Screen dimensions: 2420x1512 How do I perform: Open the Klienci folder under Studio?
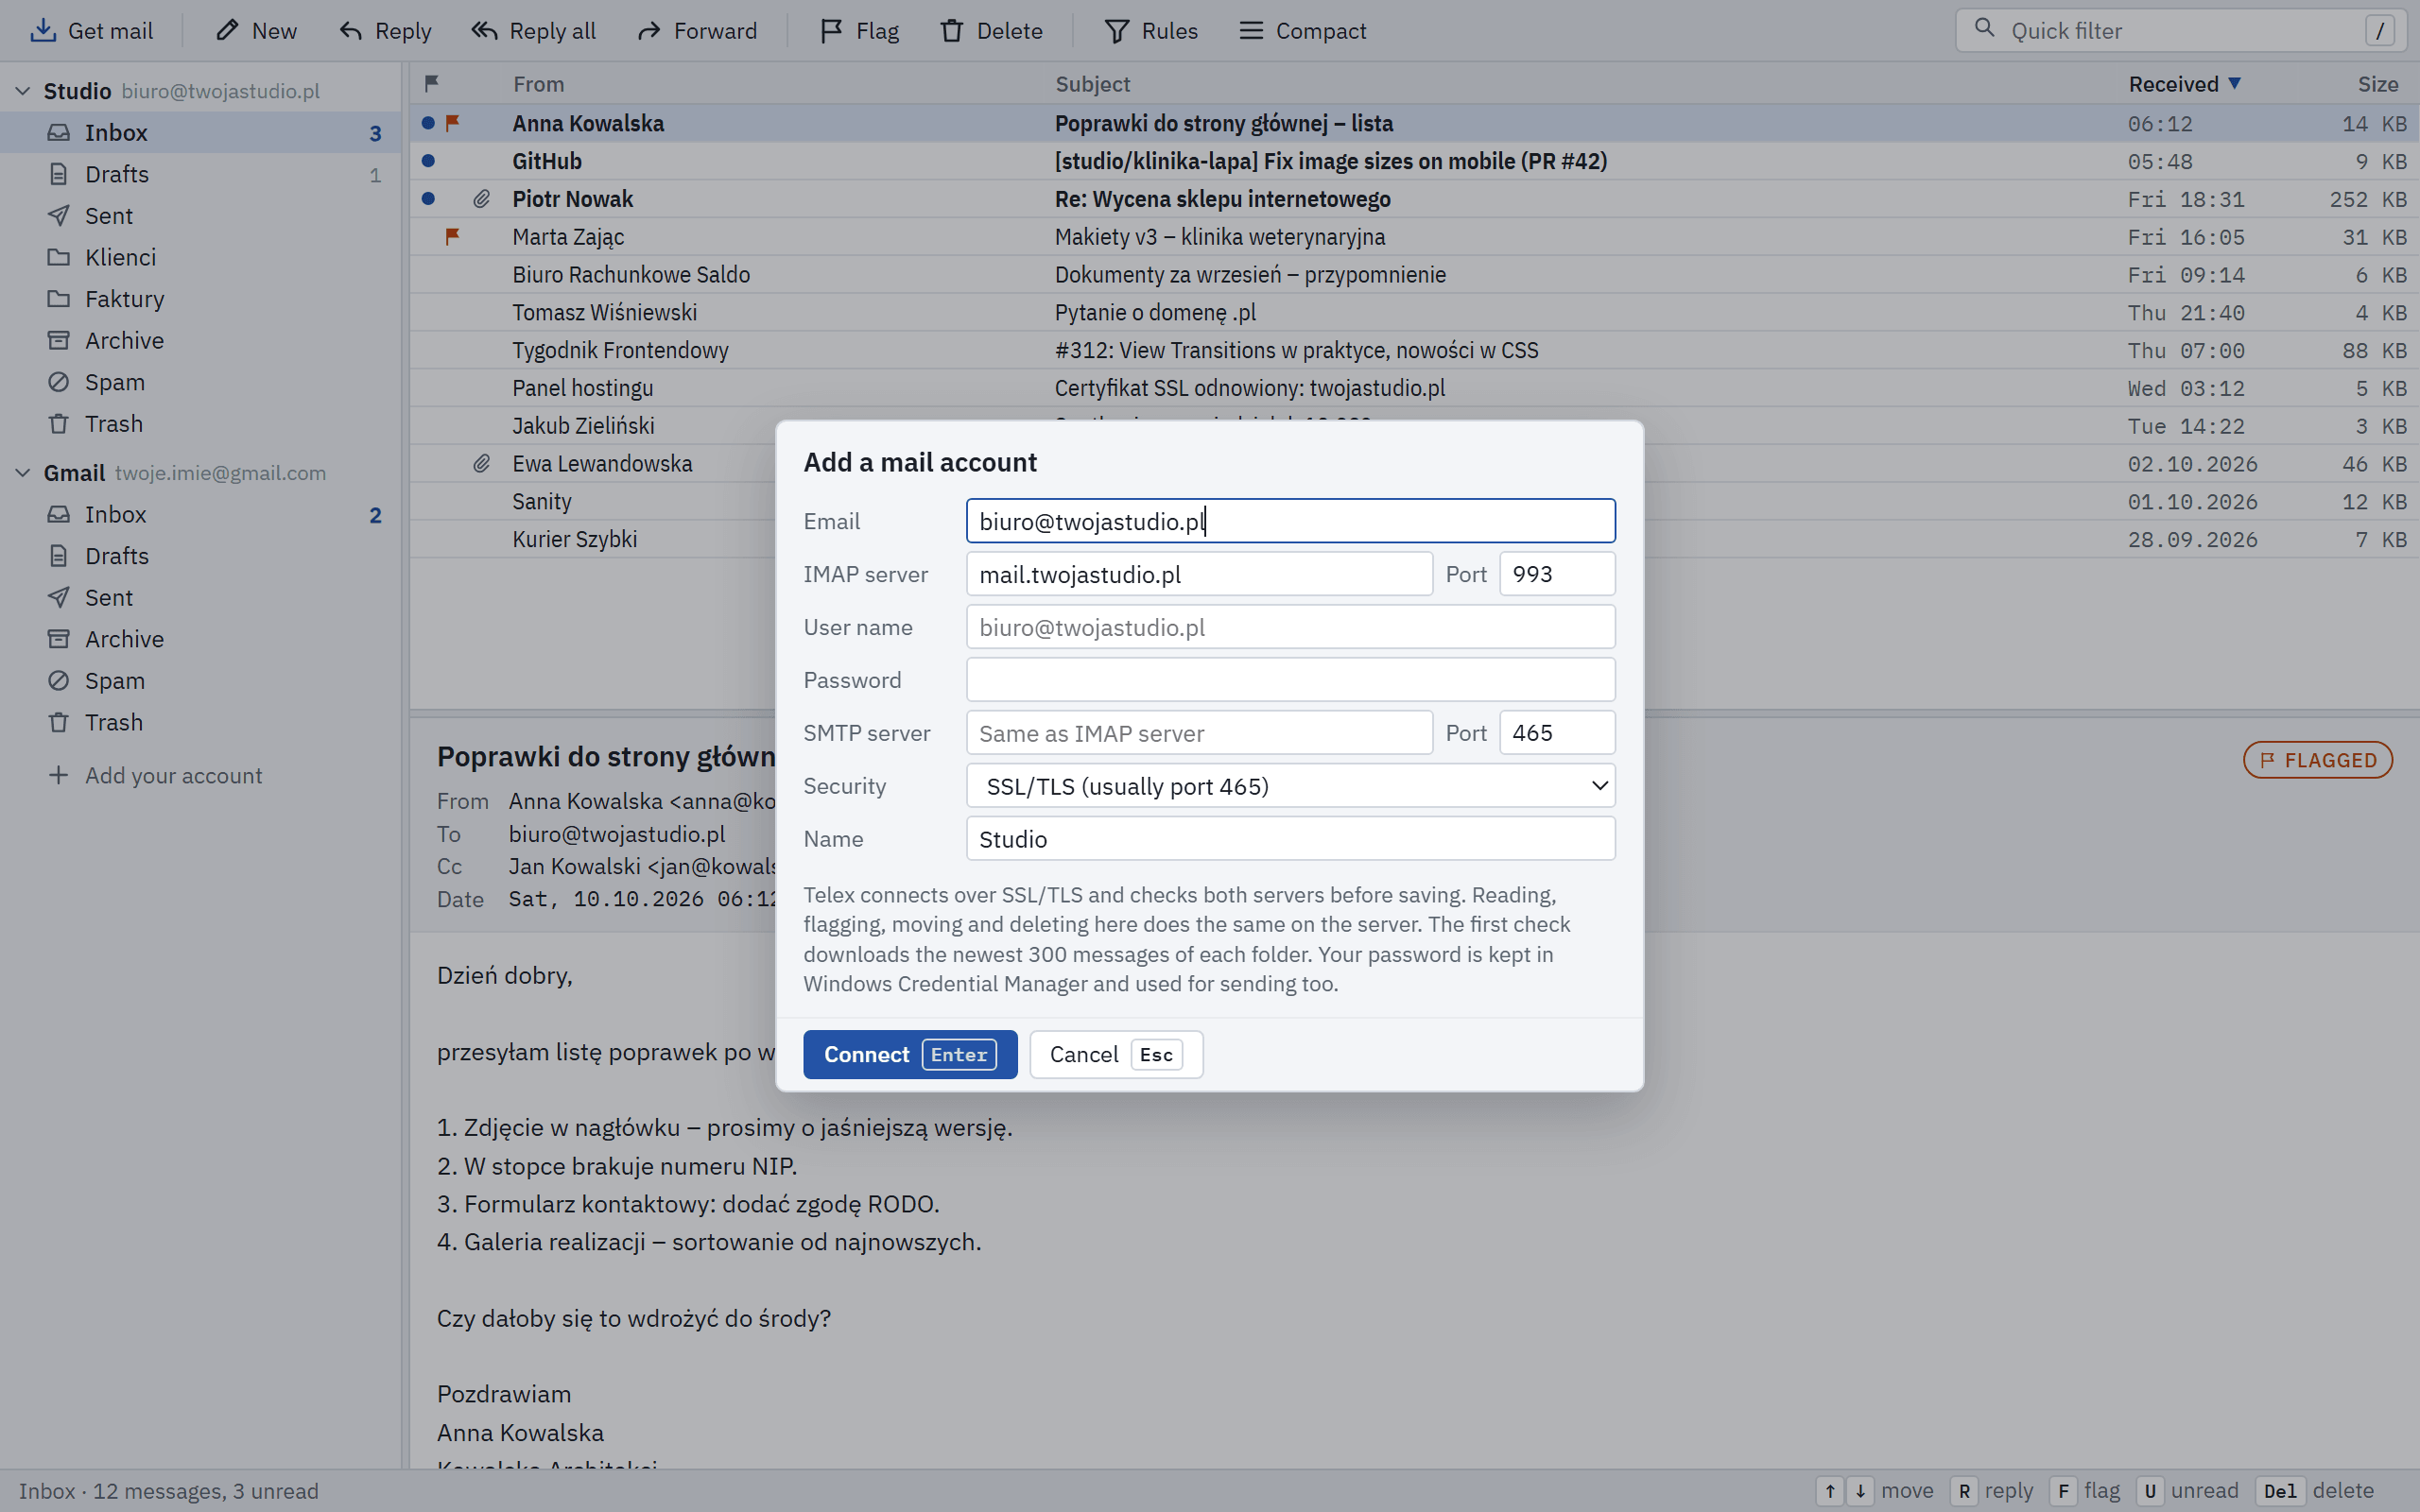pyautogui.click(x=201, y=257)
